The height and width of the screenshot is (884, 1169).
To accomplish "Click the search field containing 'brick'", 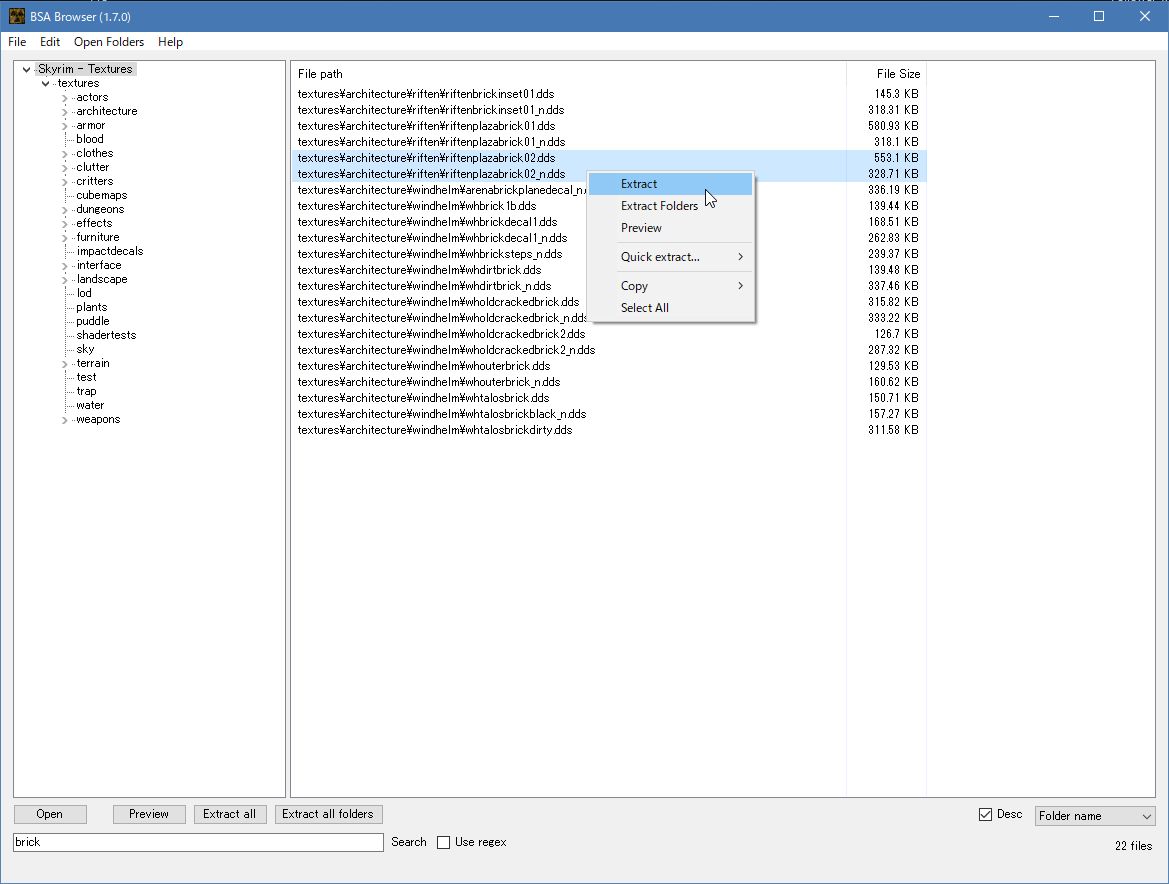I will tap(198, 842).
